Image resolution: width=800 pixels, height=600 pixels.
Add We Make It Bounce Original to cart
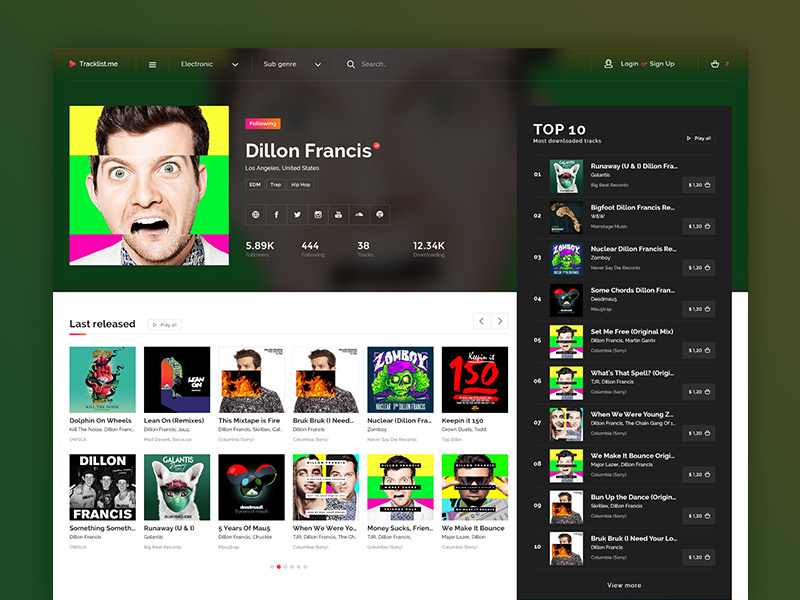698,474
